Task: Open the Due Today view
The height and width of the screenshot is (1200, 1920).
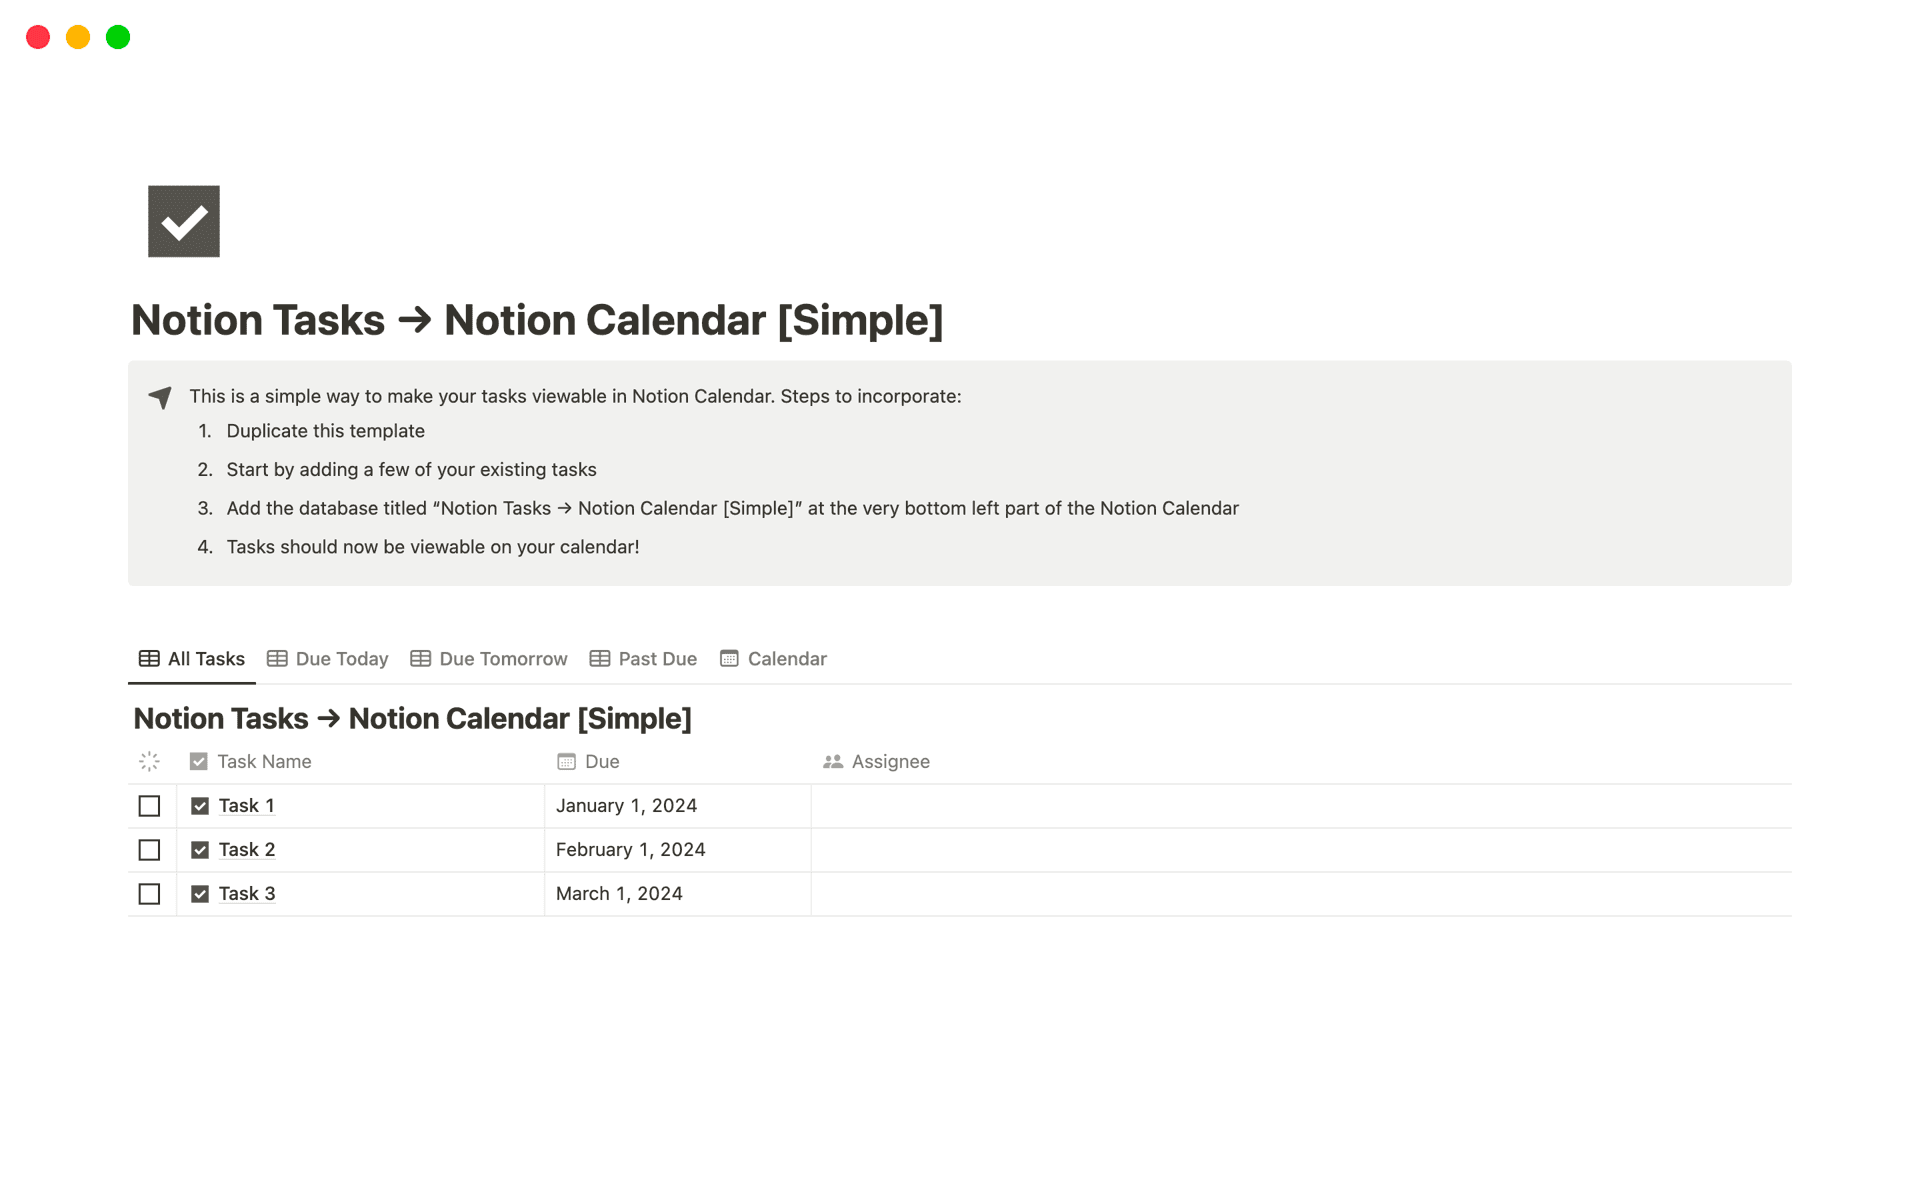Action: point(341,658)
